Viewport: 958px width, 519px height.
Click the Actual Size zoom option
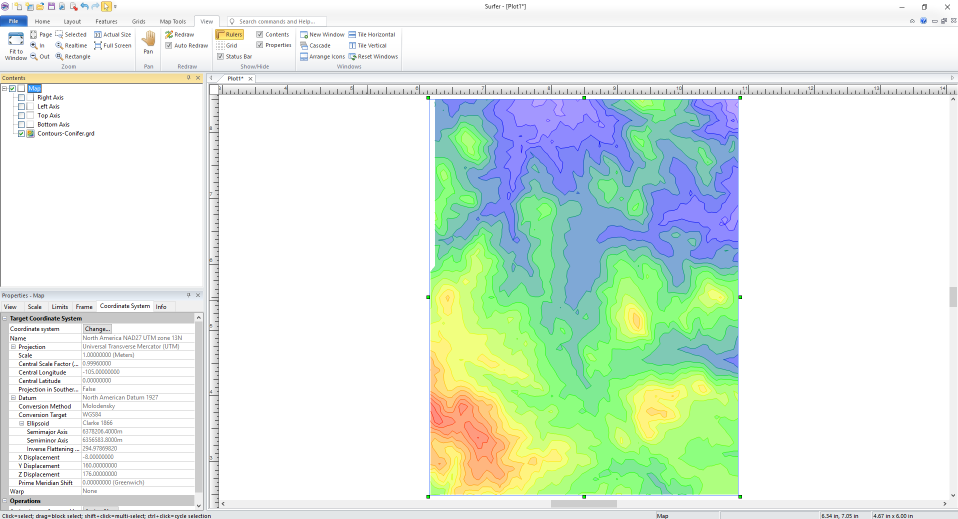(x=112, y=35)
